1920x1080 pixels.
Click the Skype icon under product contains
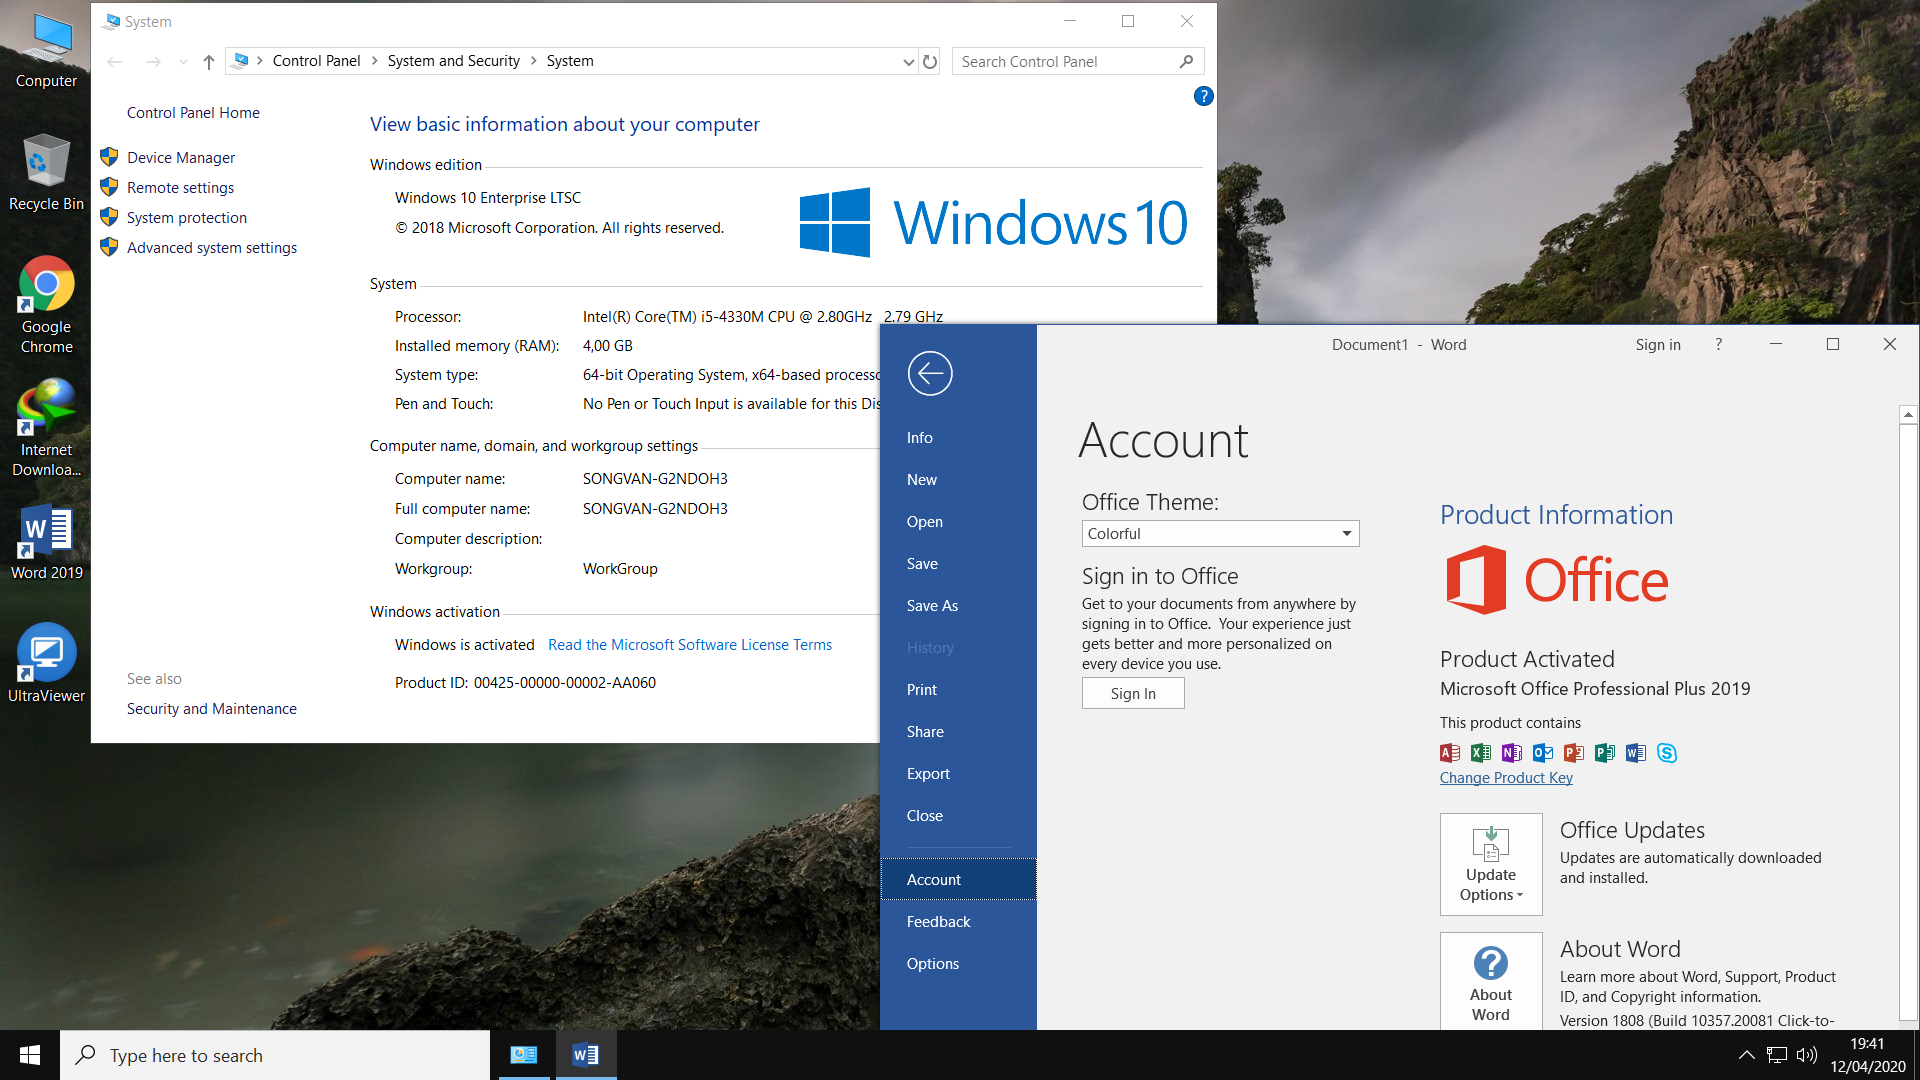(1667, 753)
